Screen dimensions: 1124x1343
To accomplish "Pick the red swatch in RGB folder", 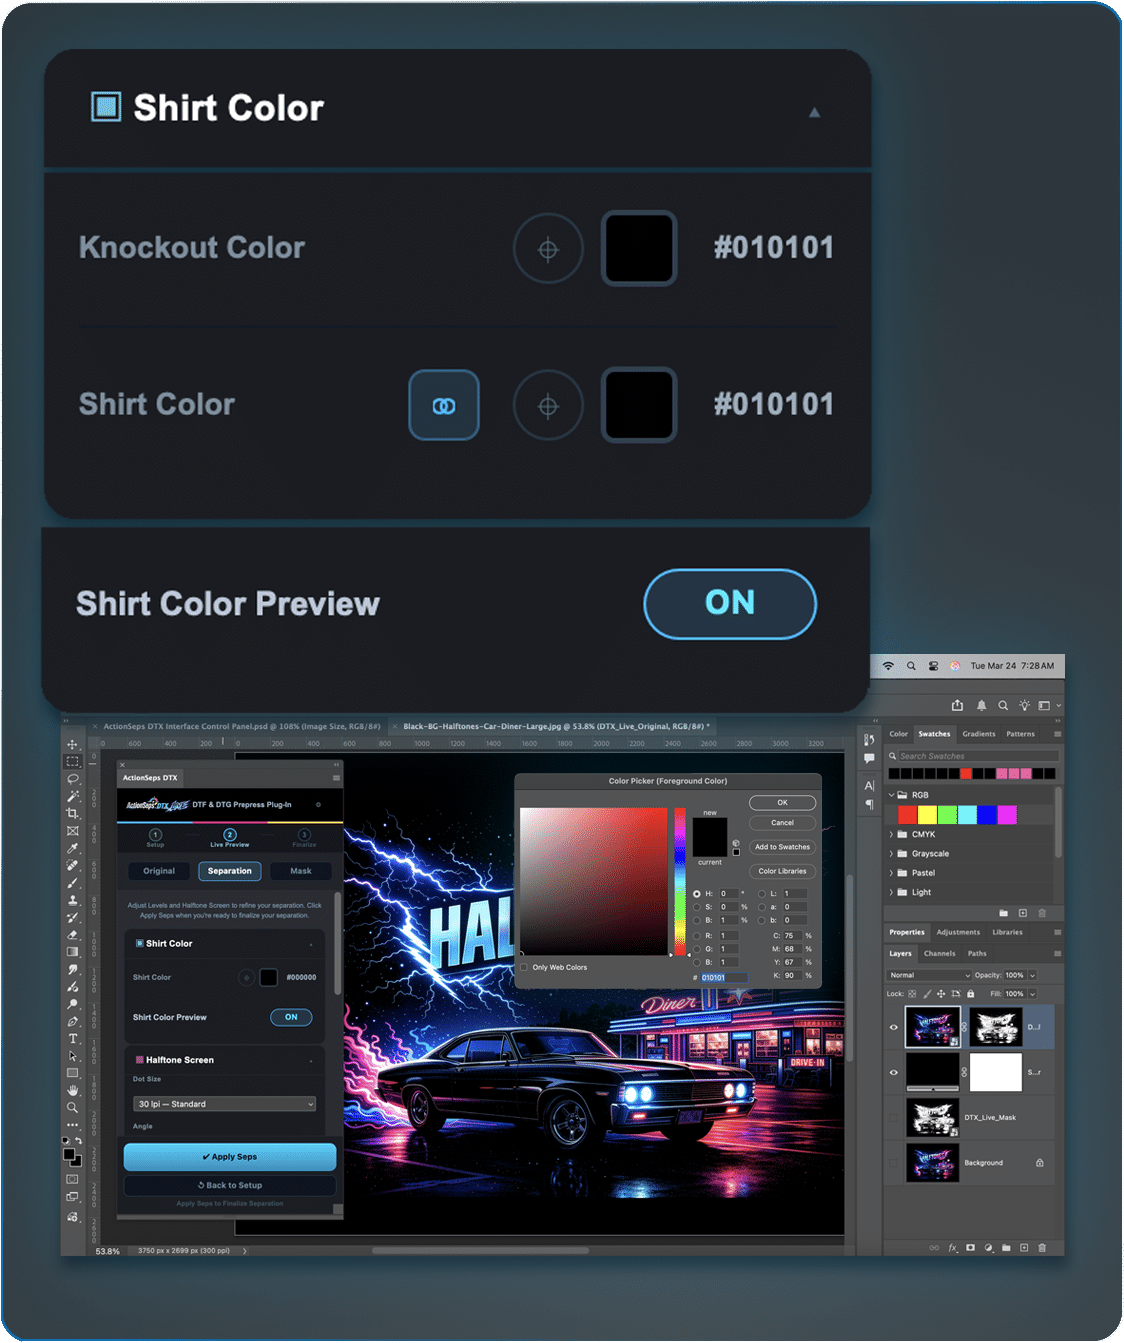I will tap(908, 815).
